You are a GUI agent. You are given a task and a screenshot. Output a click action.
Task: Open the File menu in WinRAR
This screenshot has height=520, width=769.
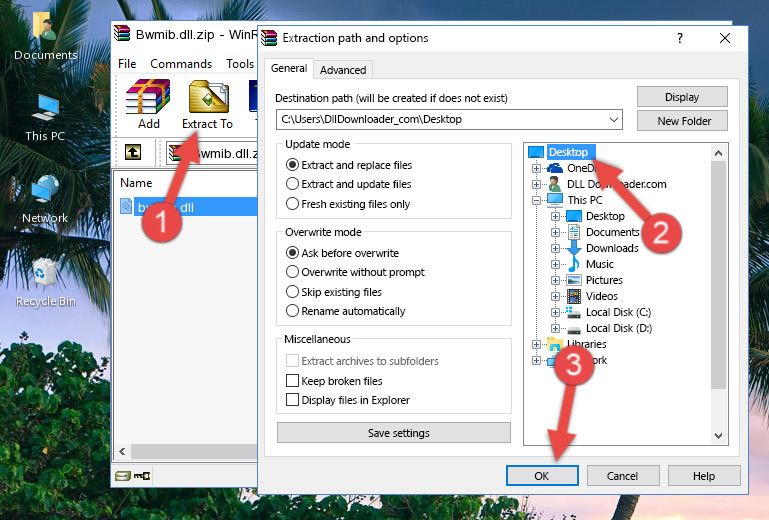click(127, 64)
